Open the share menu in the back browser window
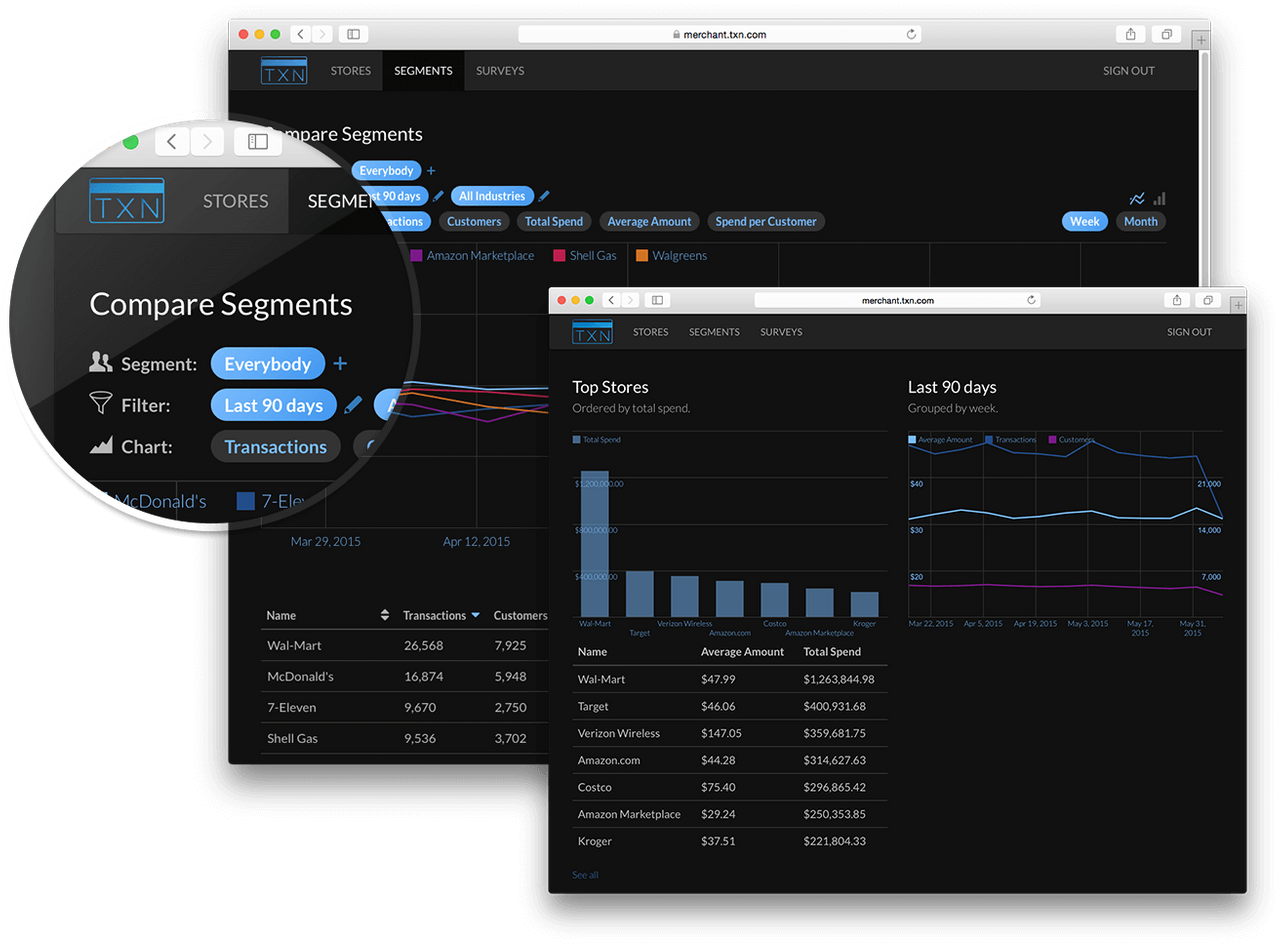Viewport: 1280px width, 944px height. [x=1130, y=34]
